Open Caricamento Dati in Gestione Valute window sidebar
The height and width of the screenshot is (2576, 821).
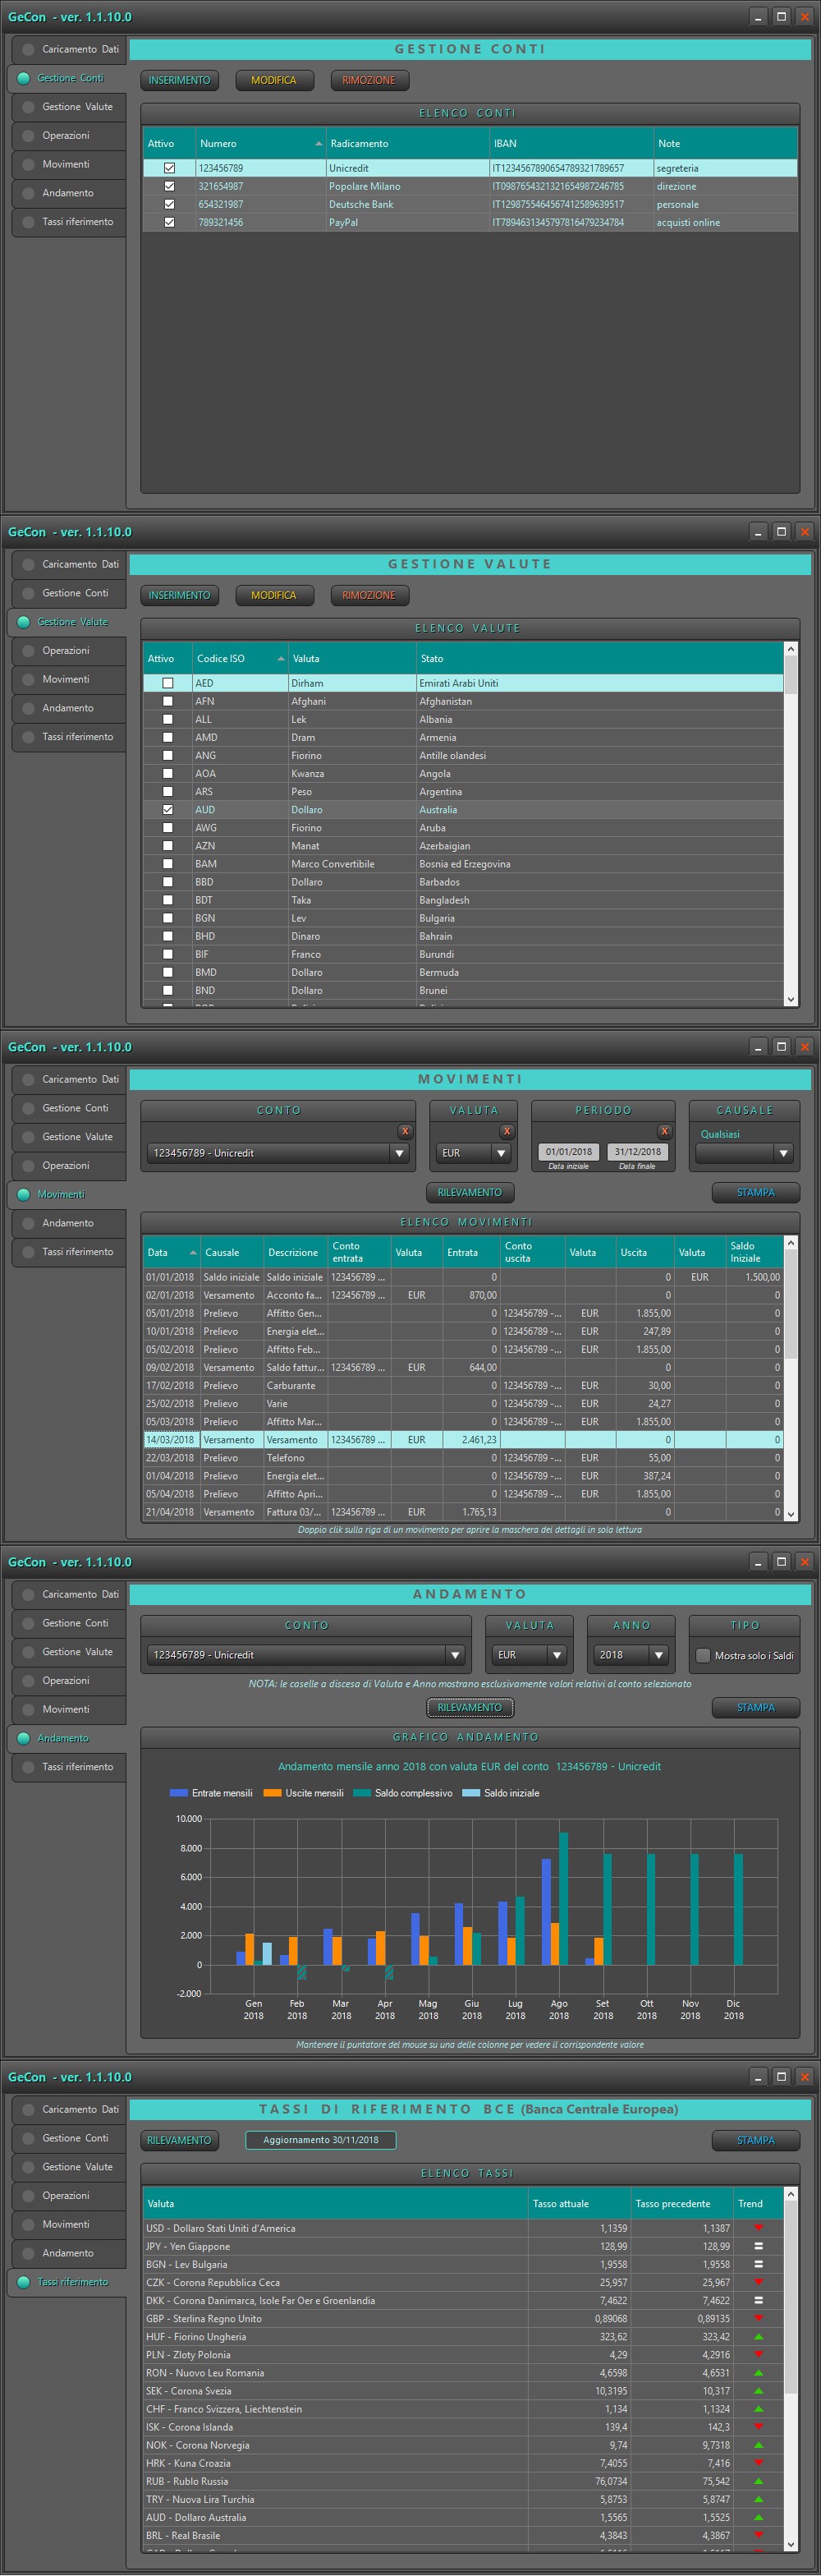tap(69, 564)
